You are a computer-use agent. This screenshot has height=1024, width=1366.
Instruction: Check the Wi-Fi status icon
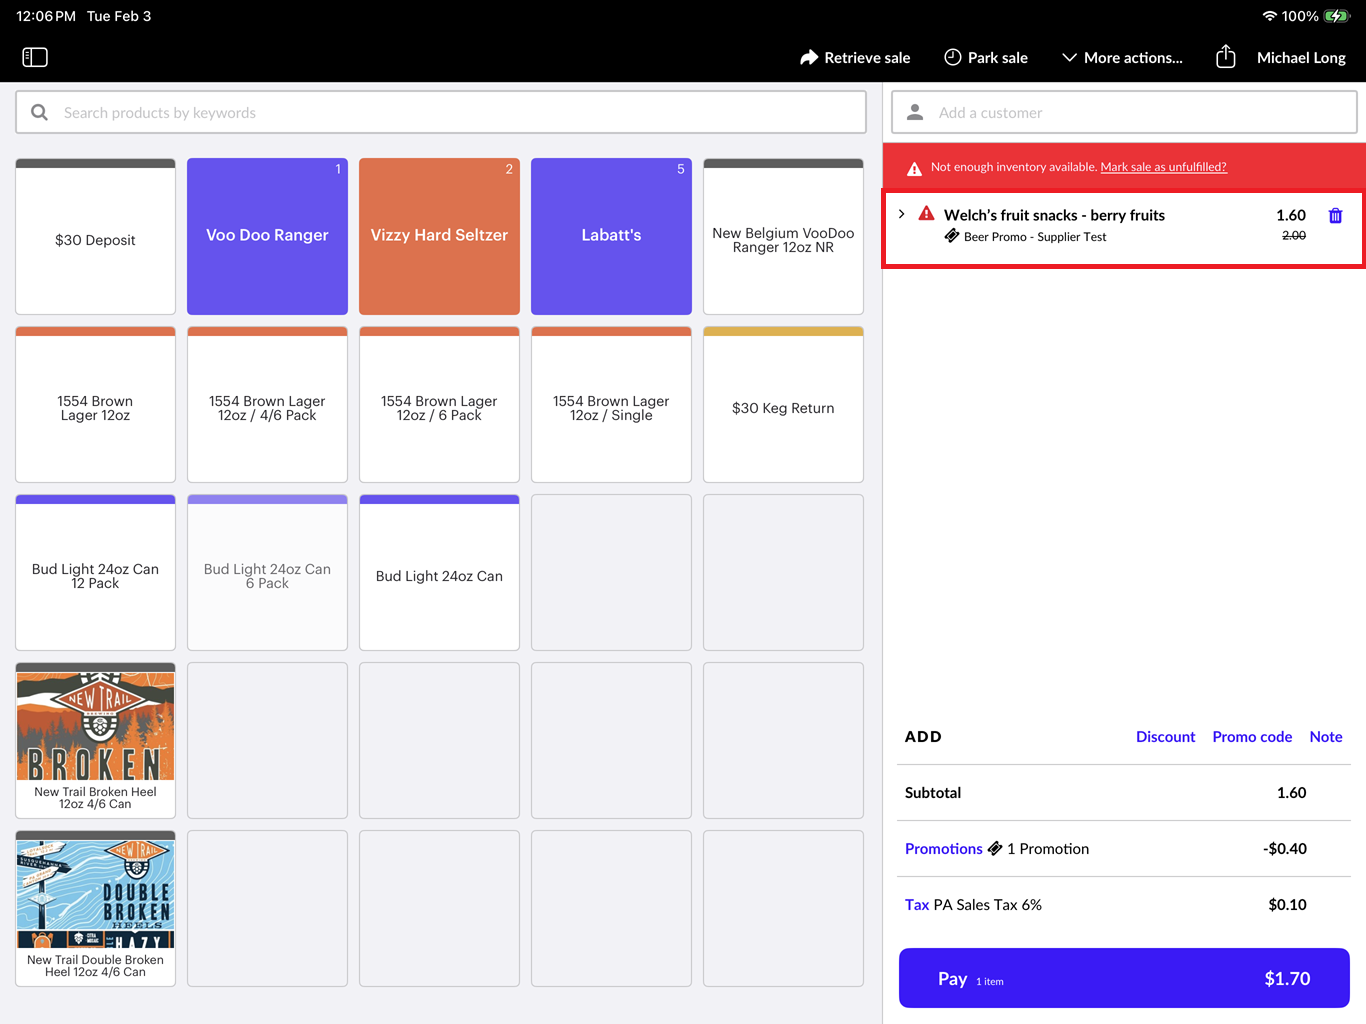click(1270, 16)
